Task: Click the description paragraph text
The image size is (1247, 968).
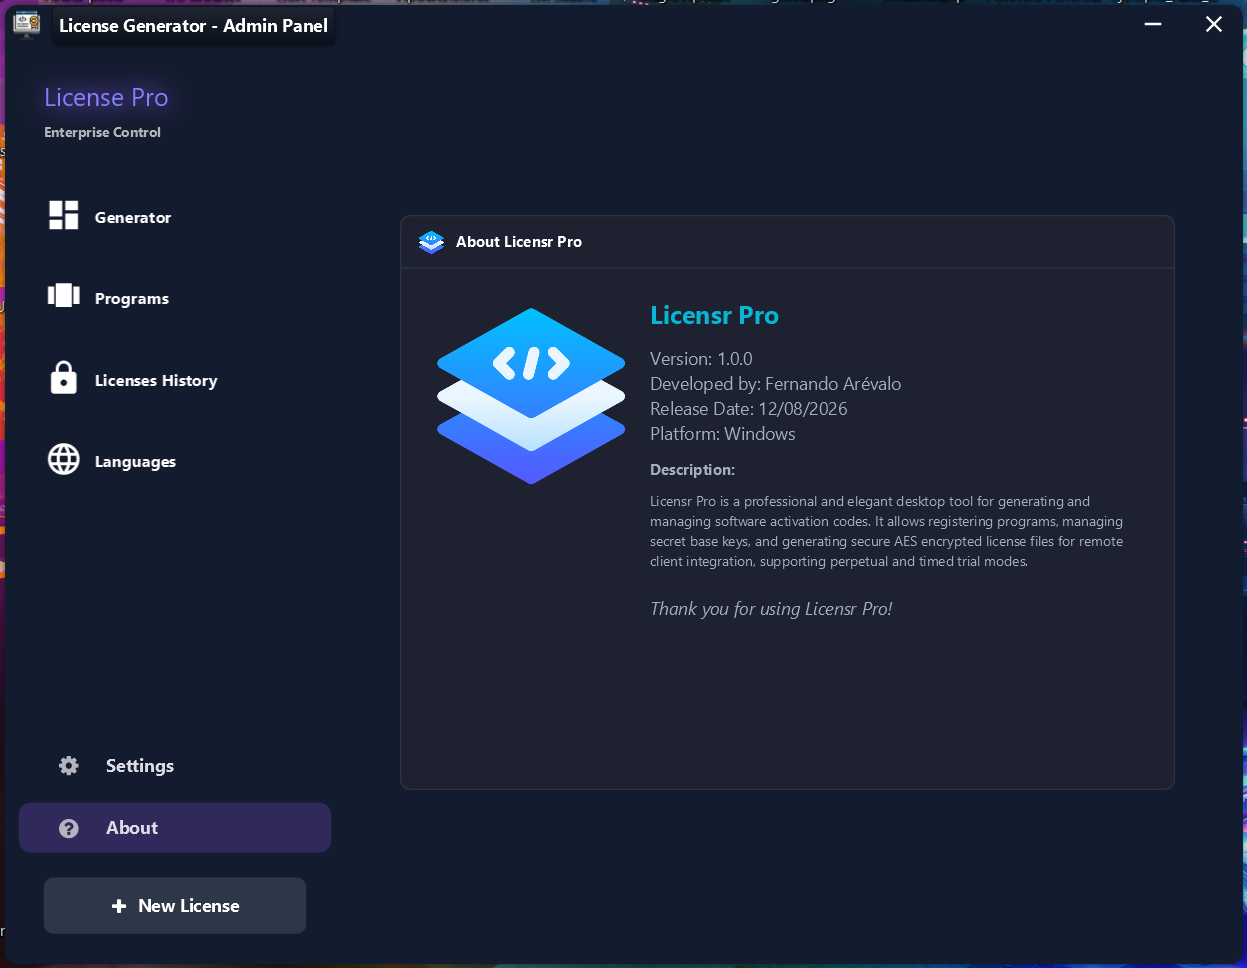Action: [886, 531]
